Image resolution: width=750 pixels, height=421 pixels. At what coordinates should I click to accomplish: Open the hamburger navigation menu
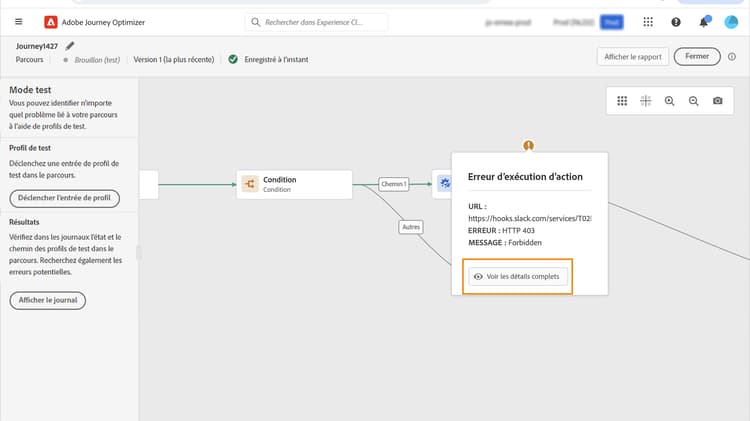pos(18,21)
